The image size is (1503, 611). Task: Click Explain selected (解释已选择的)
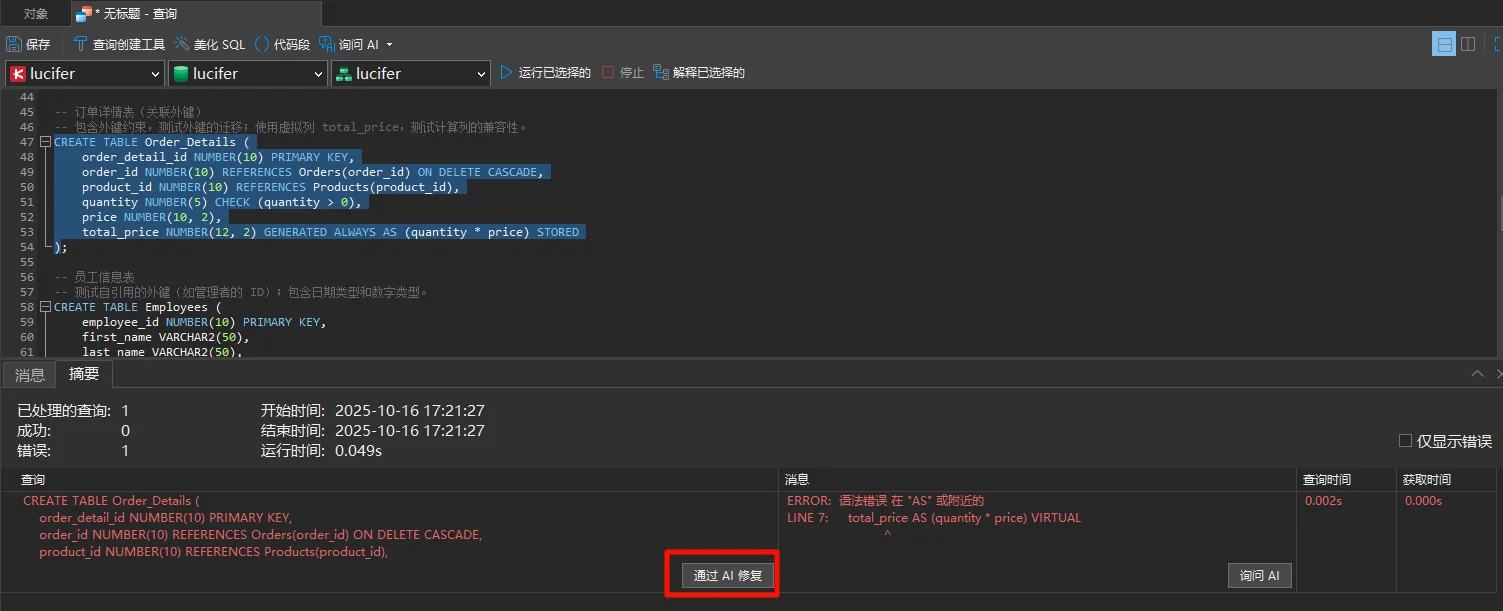coord(699,73)
